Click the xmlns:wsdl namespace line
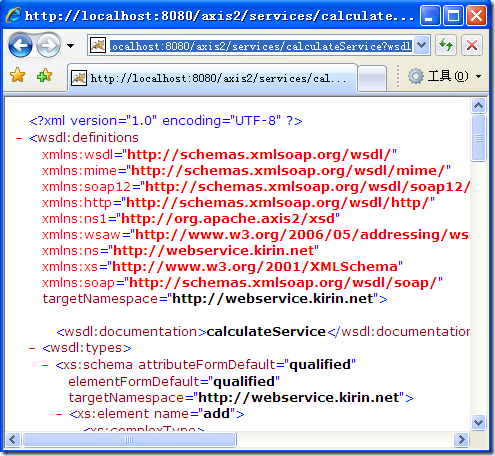Image resolution: width=495 pixels, height=456 pixels. click(x=219, y=155)
